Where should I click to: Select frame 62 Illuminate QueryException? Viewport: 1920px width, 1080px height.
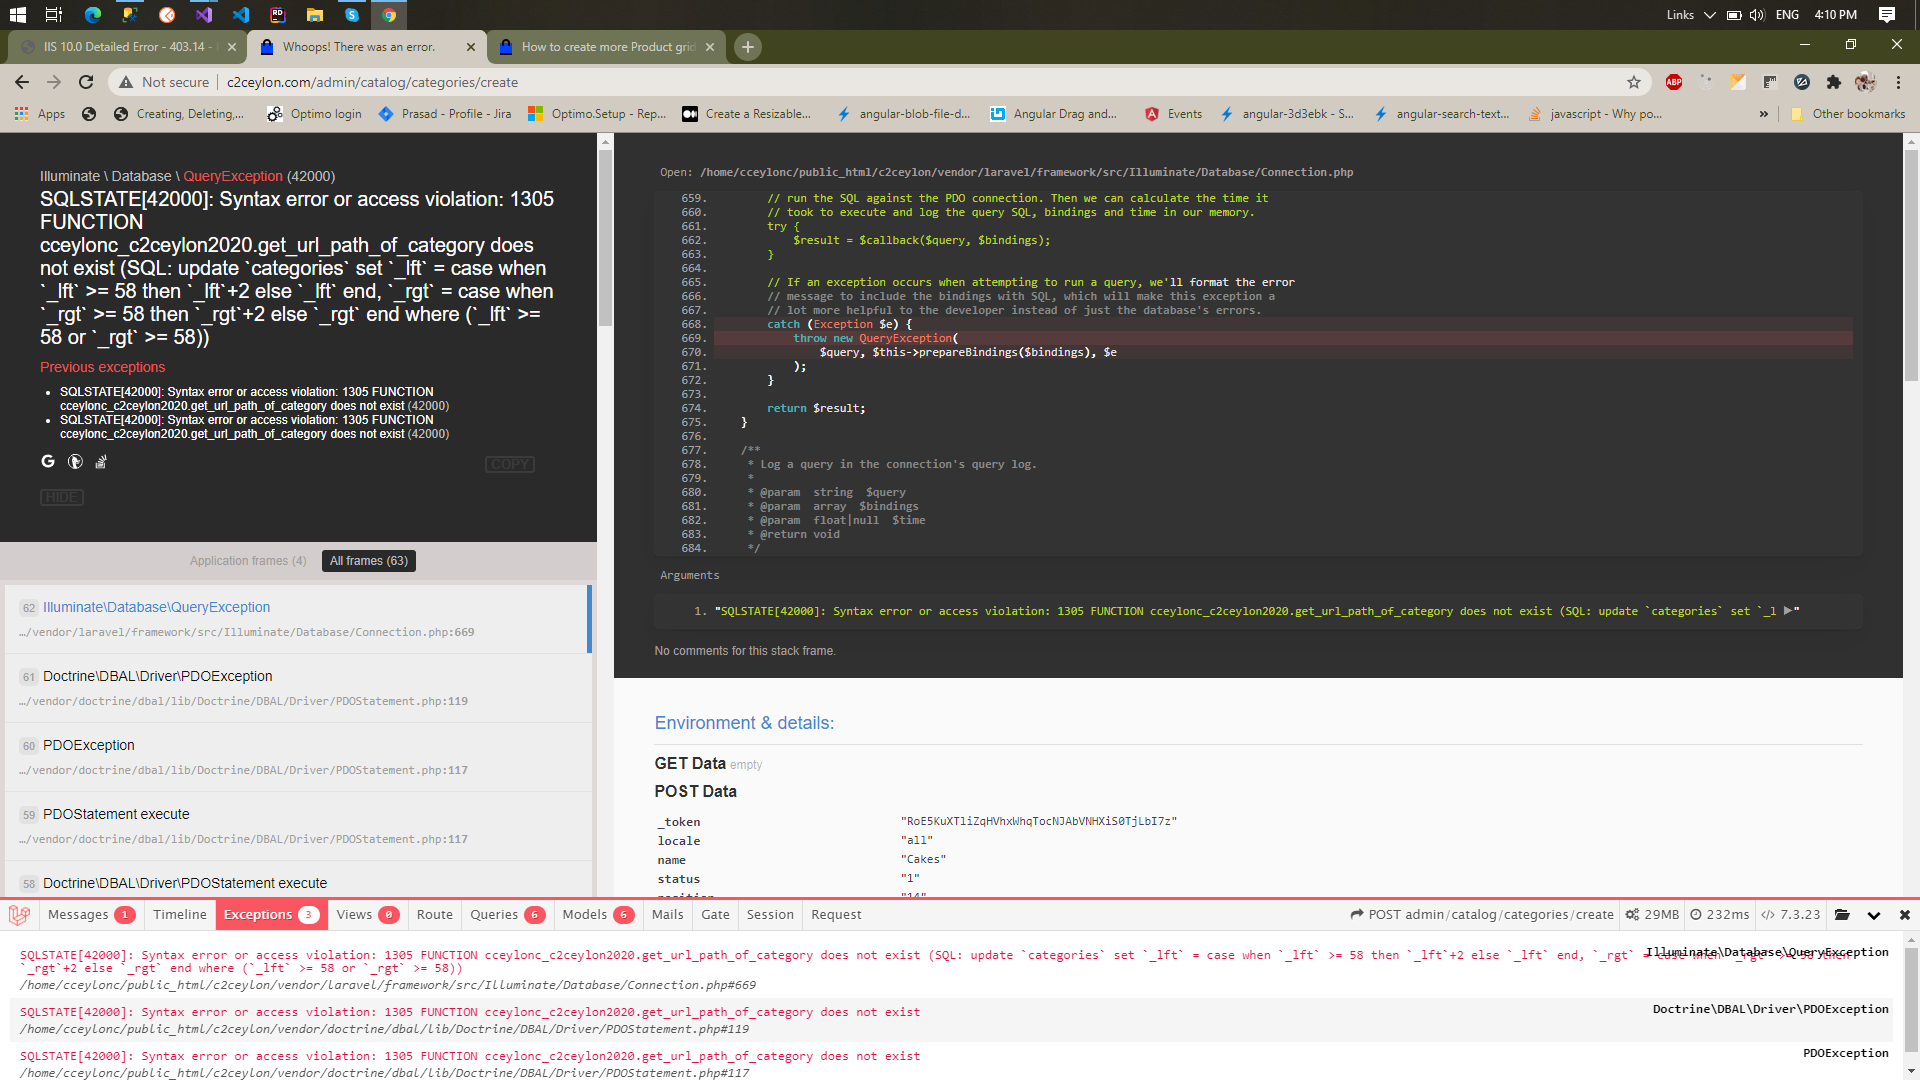pos(296,619)
